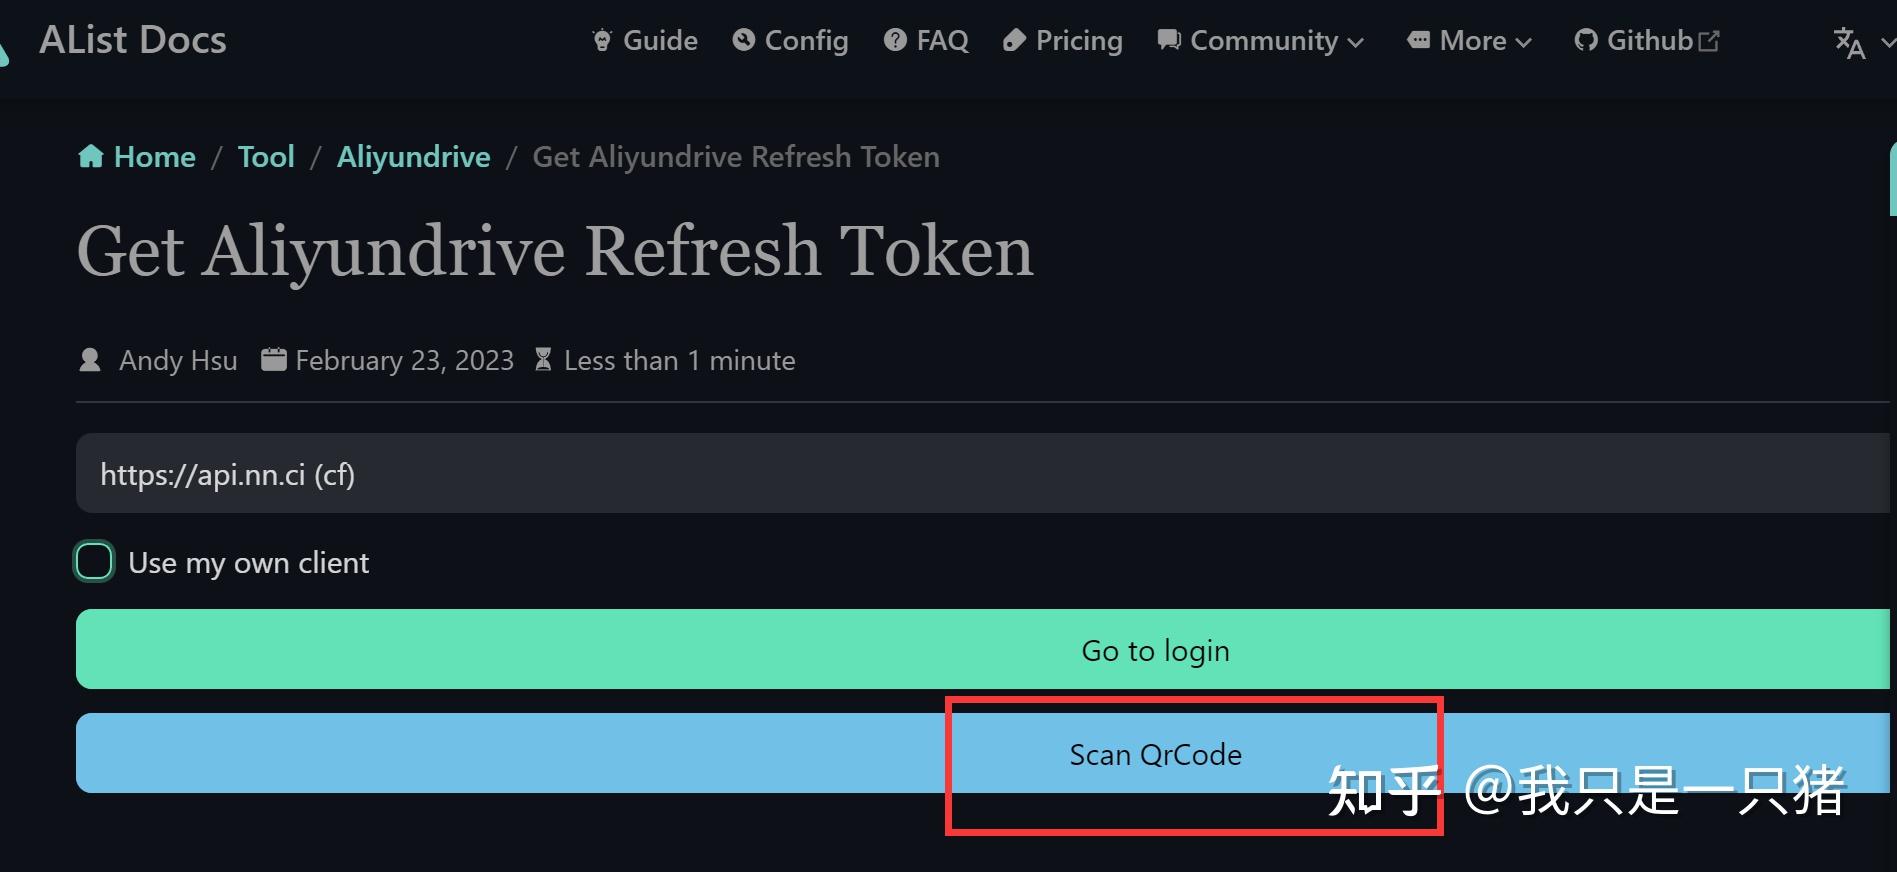Click the Home house icon in breadcrumb
Screen dimensions: 1897x872
click(91, 157)
